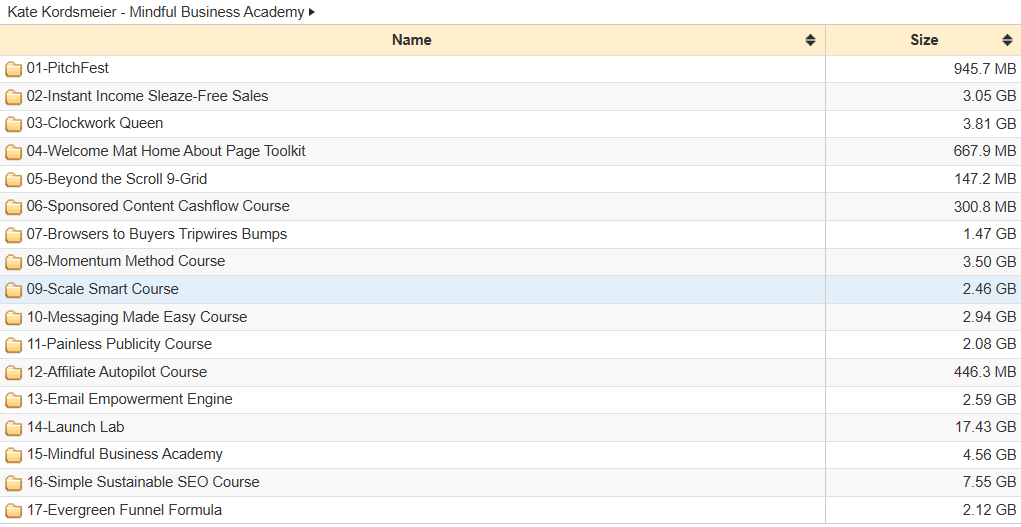Open the 16-Simple Sustainable SEO Course link
The image size is (1021, 527).
pyautogui.click(x=143, y=483)
